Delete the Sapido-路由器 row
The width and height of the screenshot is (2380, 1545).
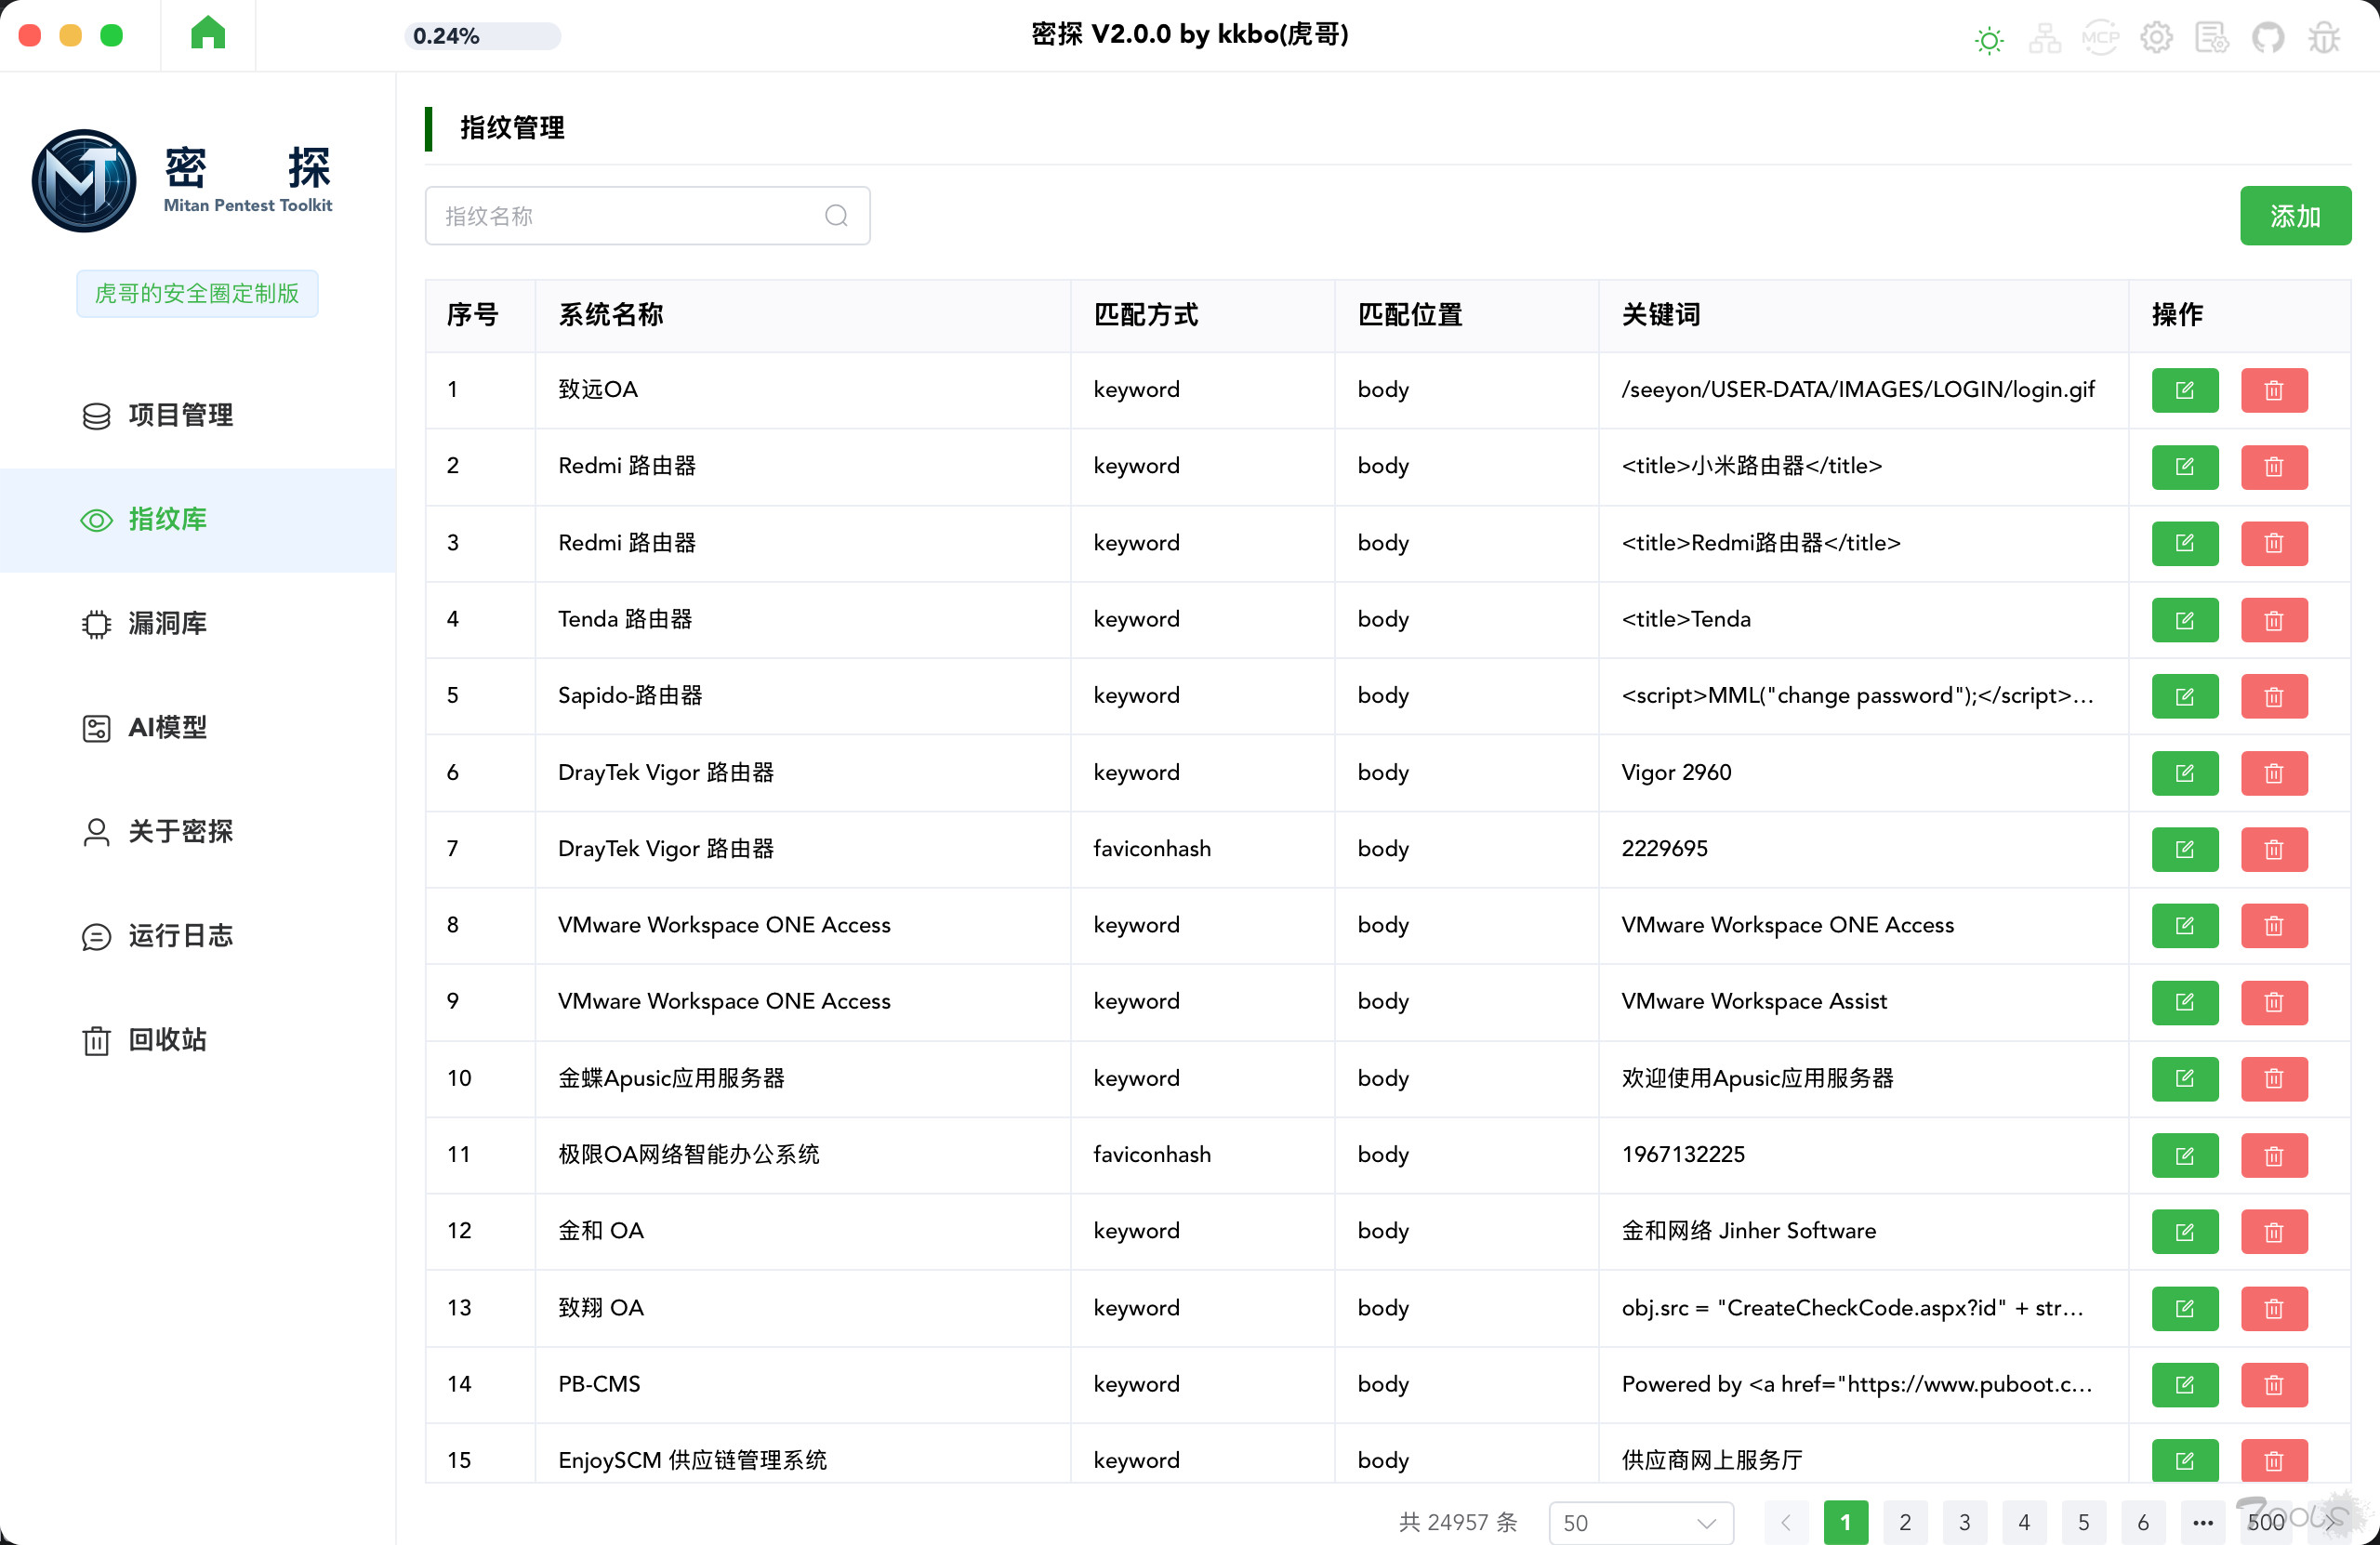coord(2274,696)
